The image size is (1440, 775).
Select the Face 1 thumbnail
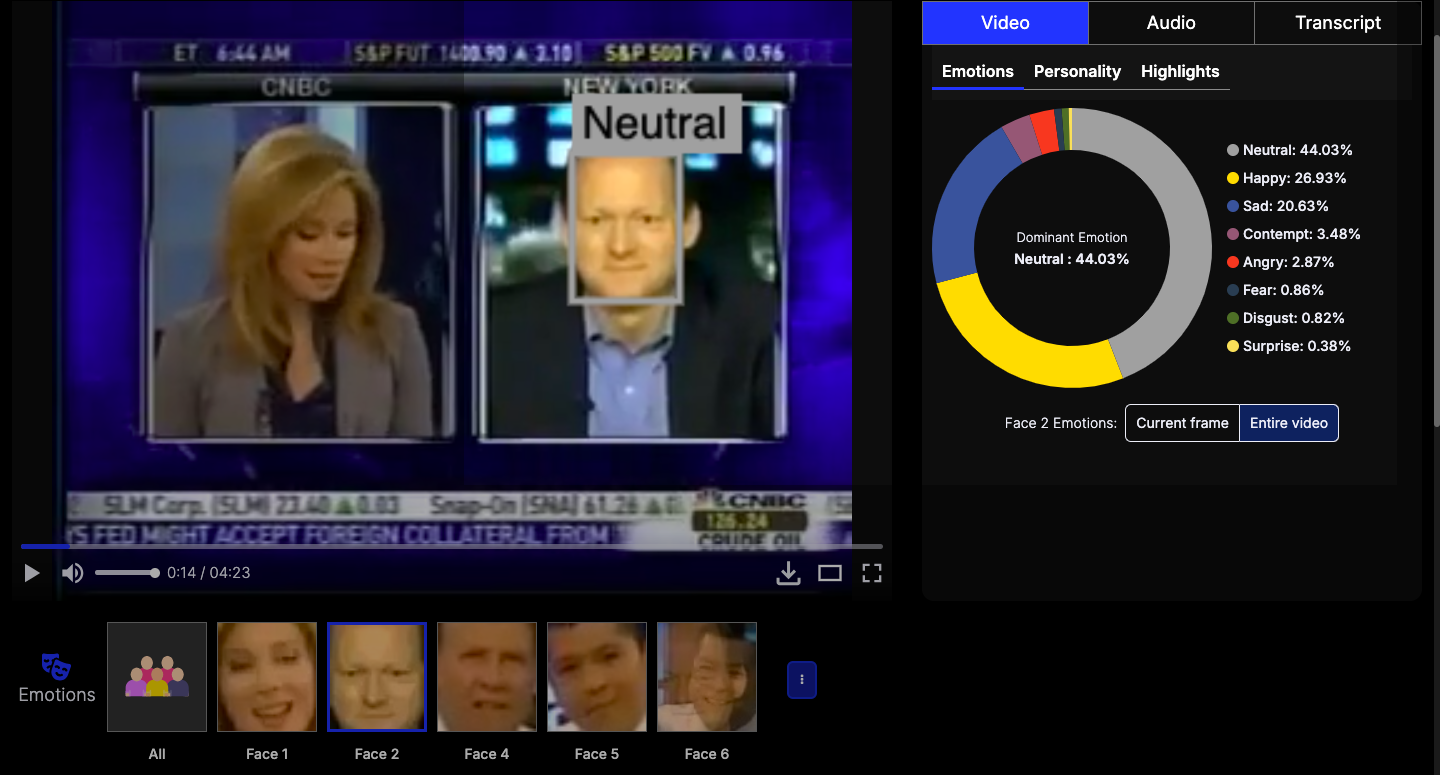[267, 677]
